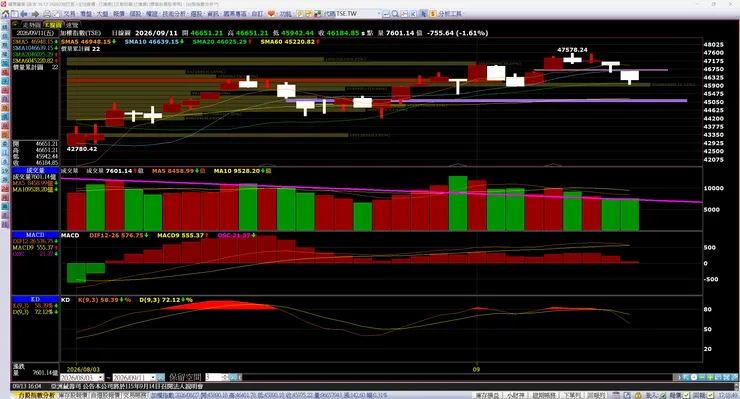
Task: Go back with the blue left arrow
Action: click(x=24, y=14)
